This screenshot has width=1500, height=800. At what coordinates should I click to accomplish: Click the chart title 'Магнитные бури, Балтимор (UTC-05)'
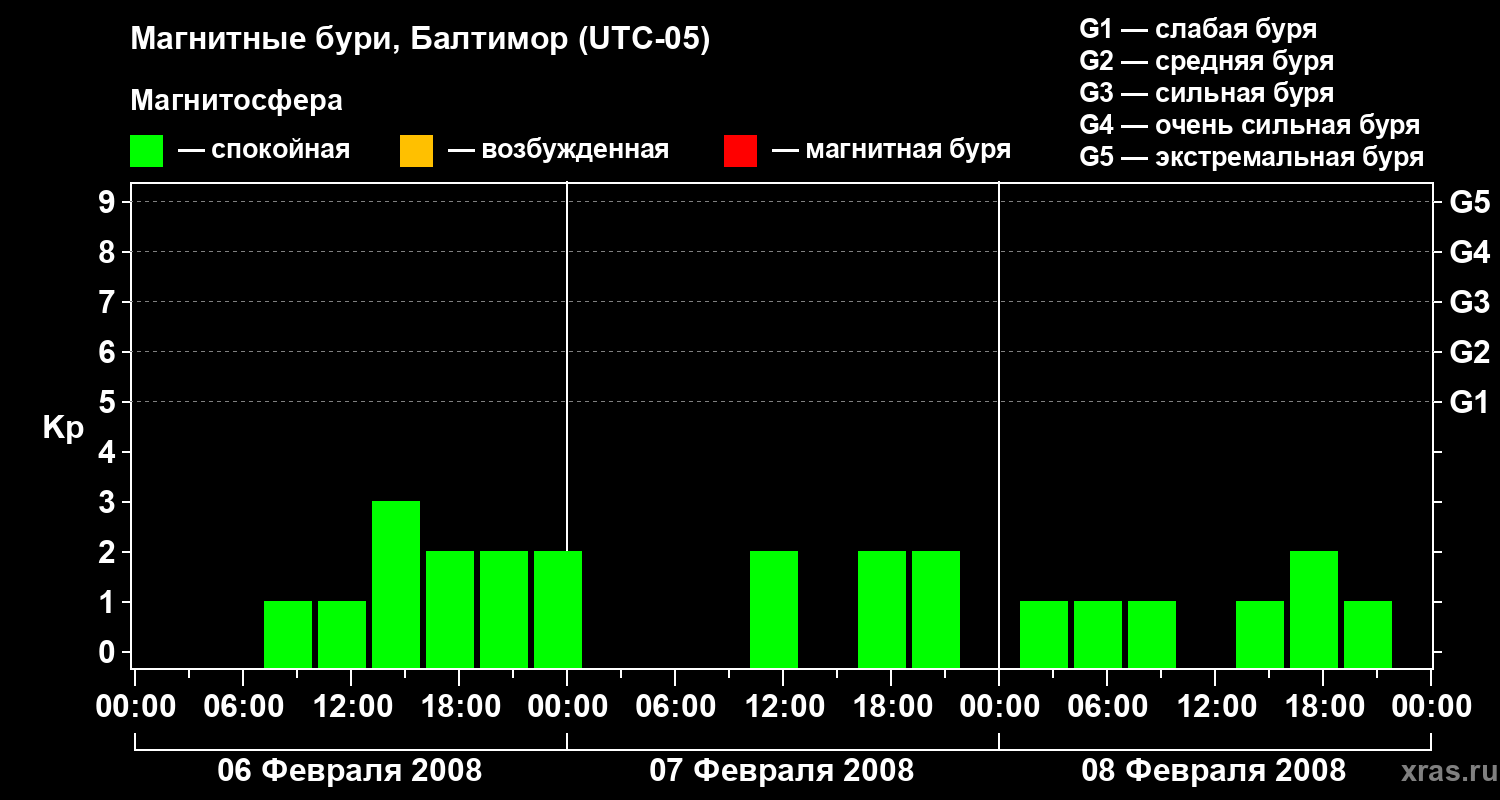pos(420,40)
